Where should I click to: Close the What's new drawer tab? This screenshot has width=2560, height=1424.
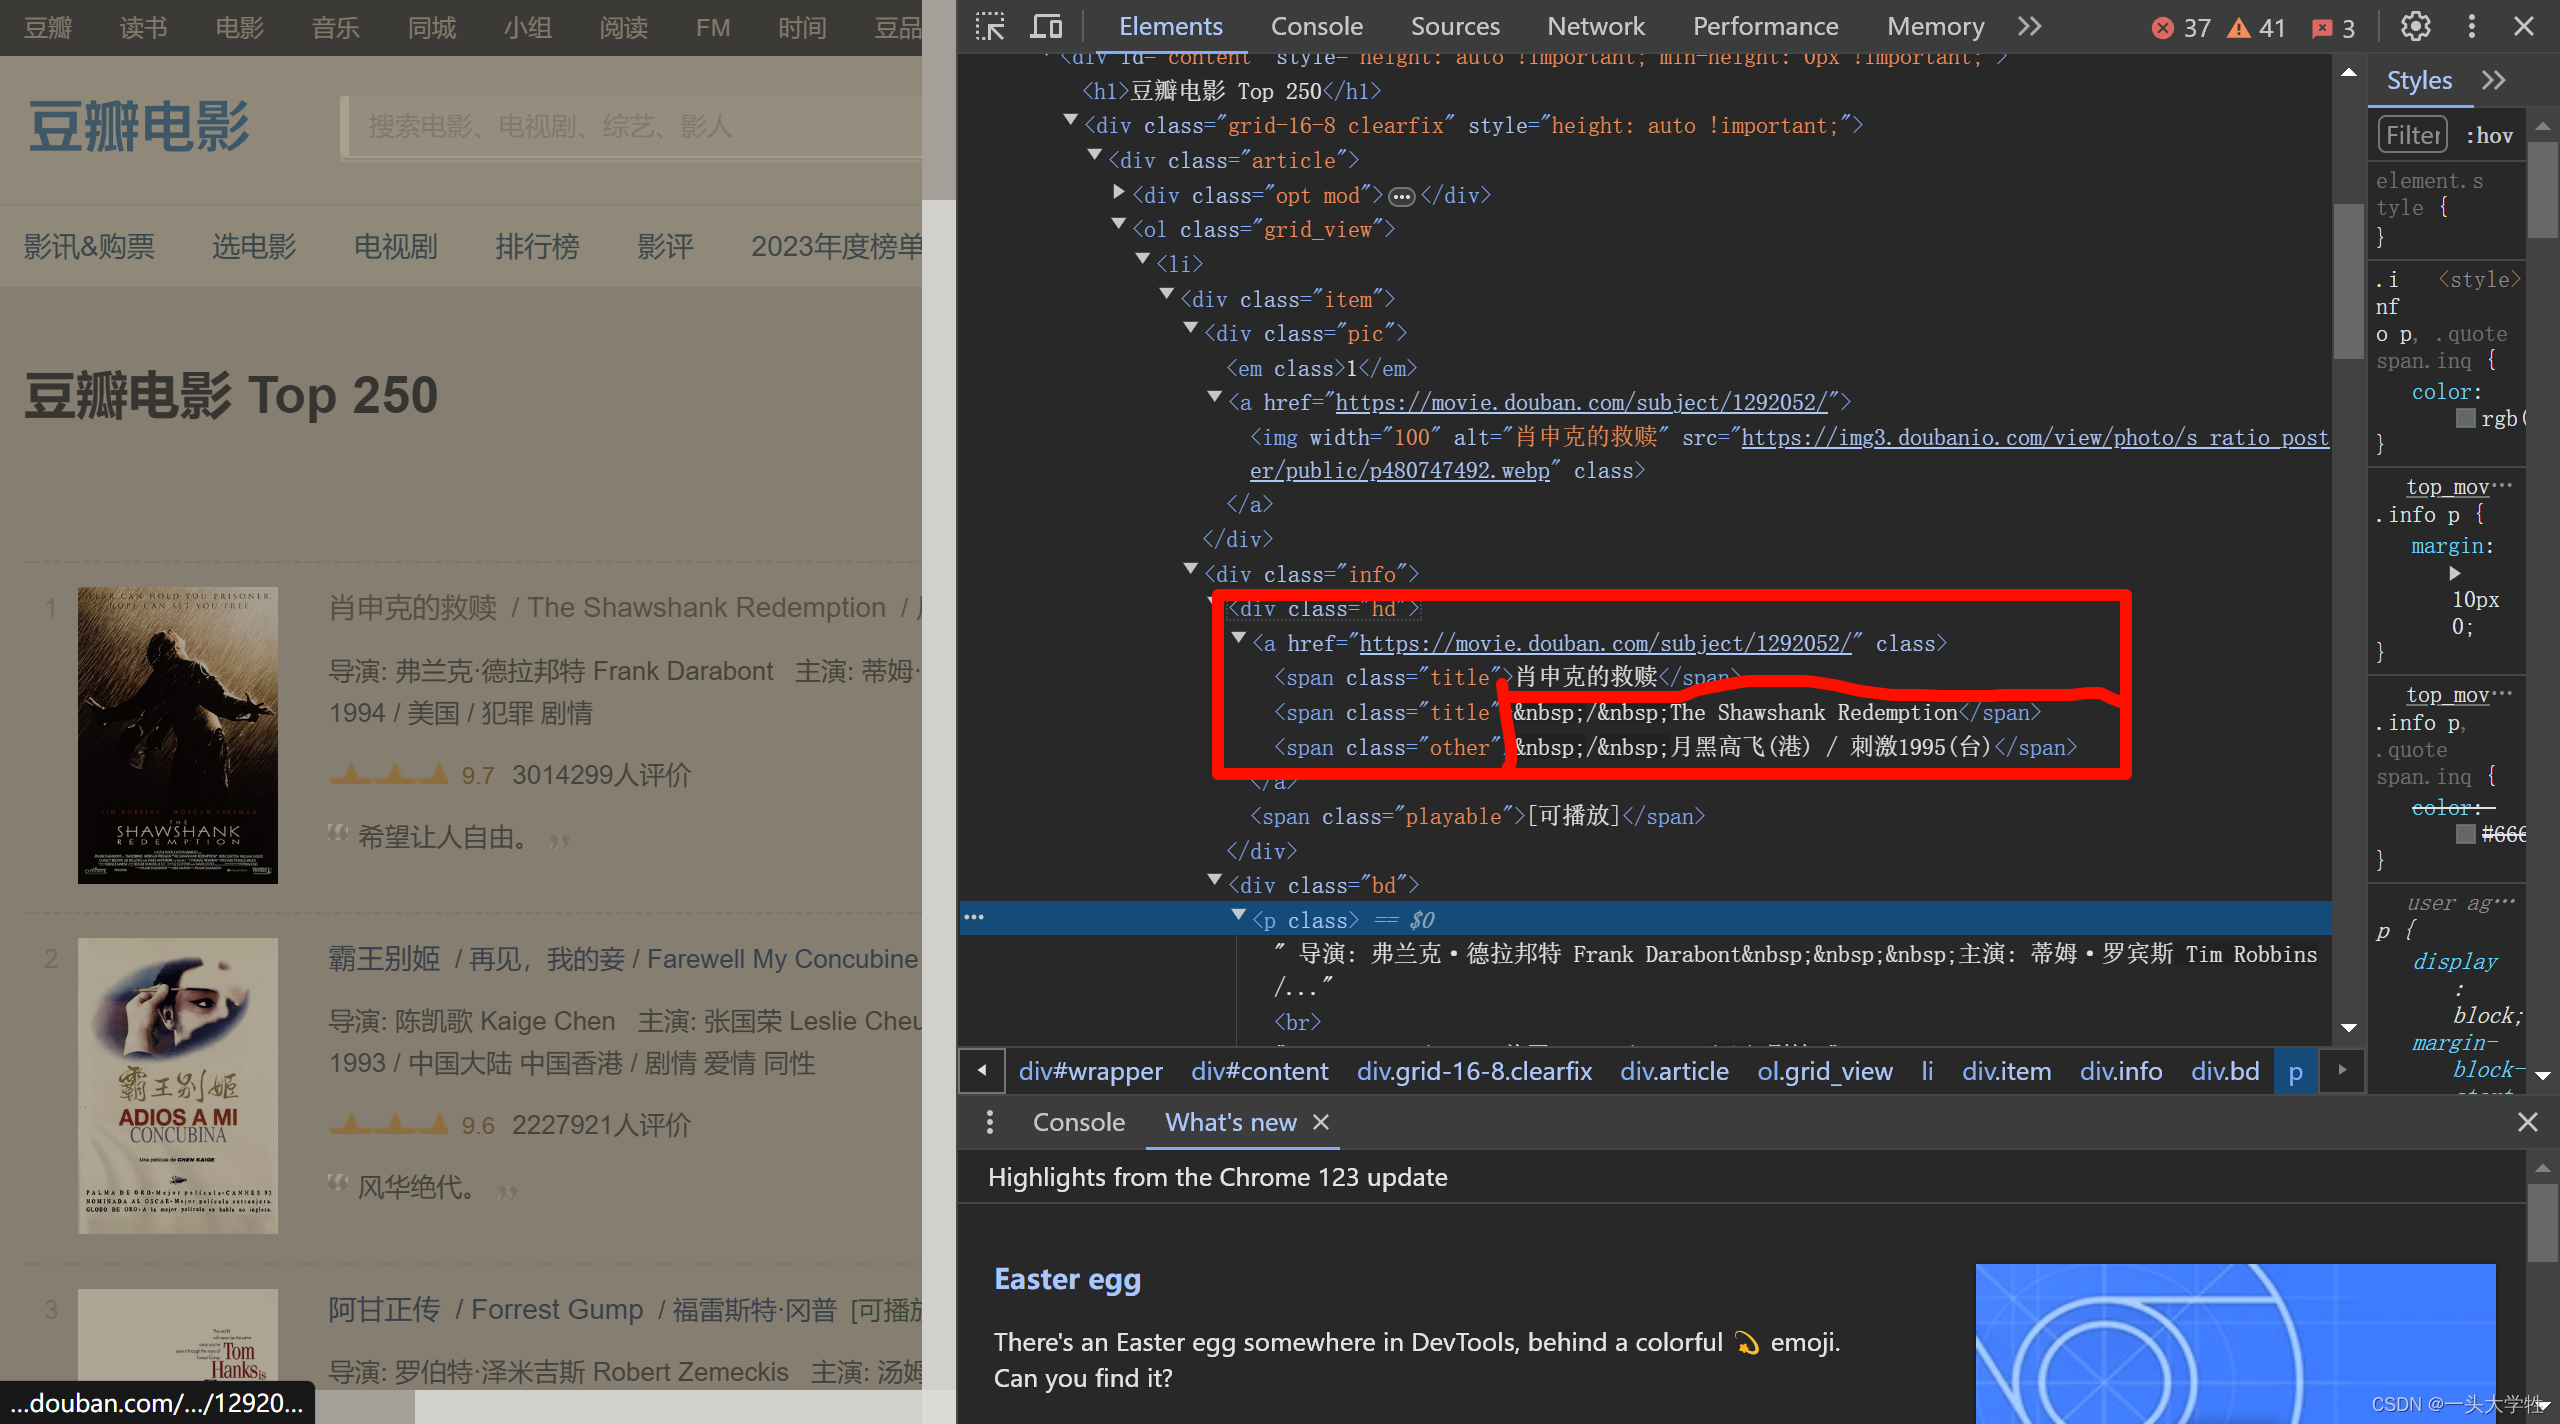pyautogui.click(x=1321, y=1122)
